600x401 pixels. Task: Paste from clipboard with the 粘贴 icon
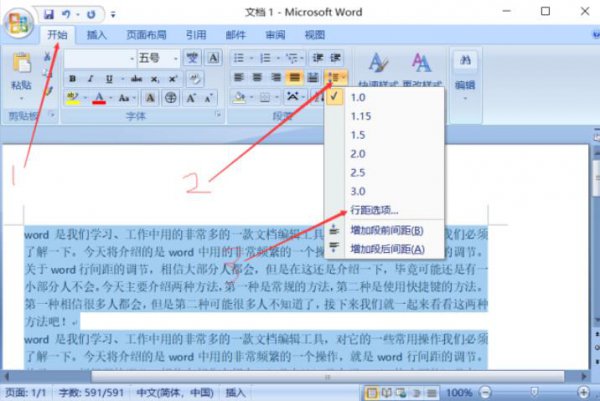click(x=22, y=63)
